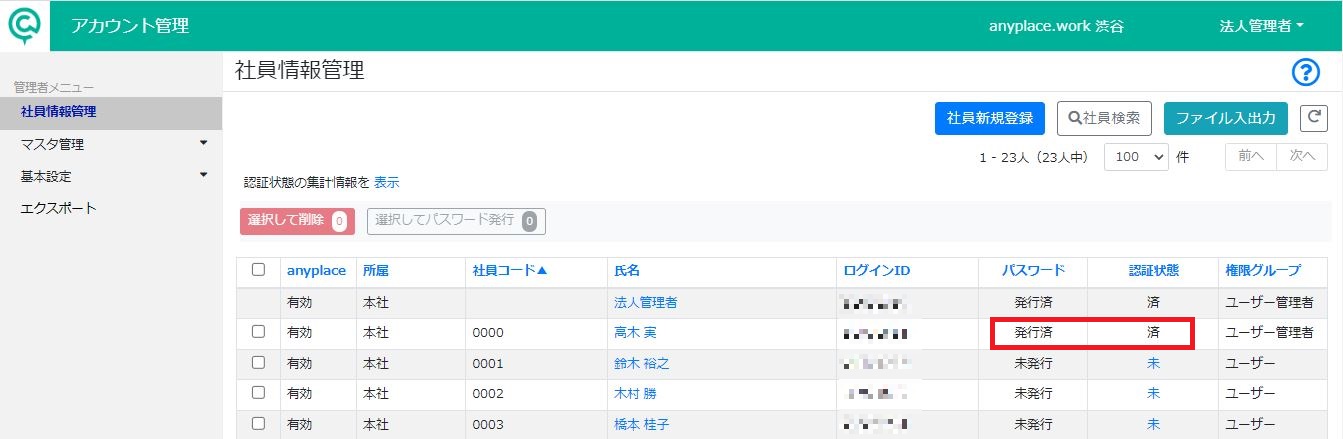The width and height of the screenshot is (1343, 439).
Task: Sort by パスワード column header
Action: pyautogui.click(x=1033, y=270)
